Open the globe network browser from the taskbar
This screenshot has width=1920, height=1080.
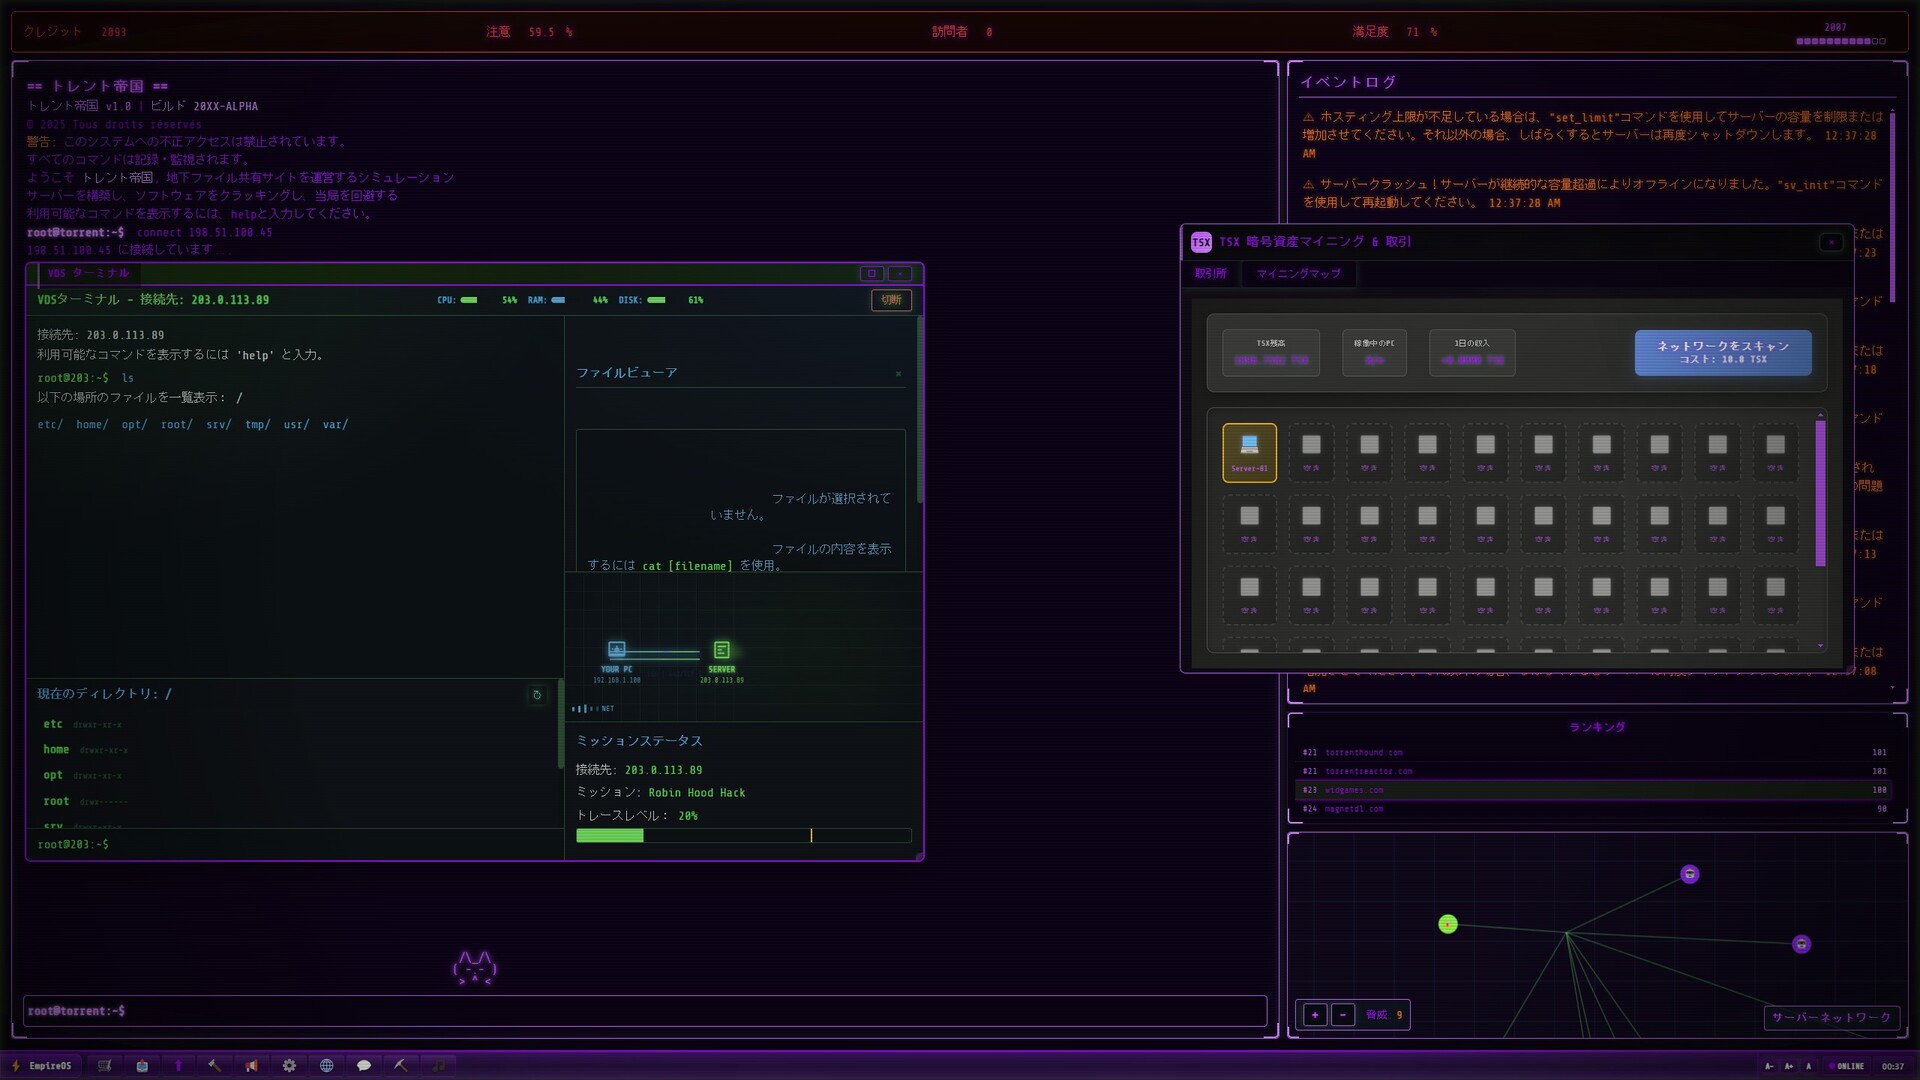click(x=326, y=1065)
